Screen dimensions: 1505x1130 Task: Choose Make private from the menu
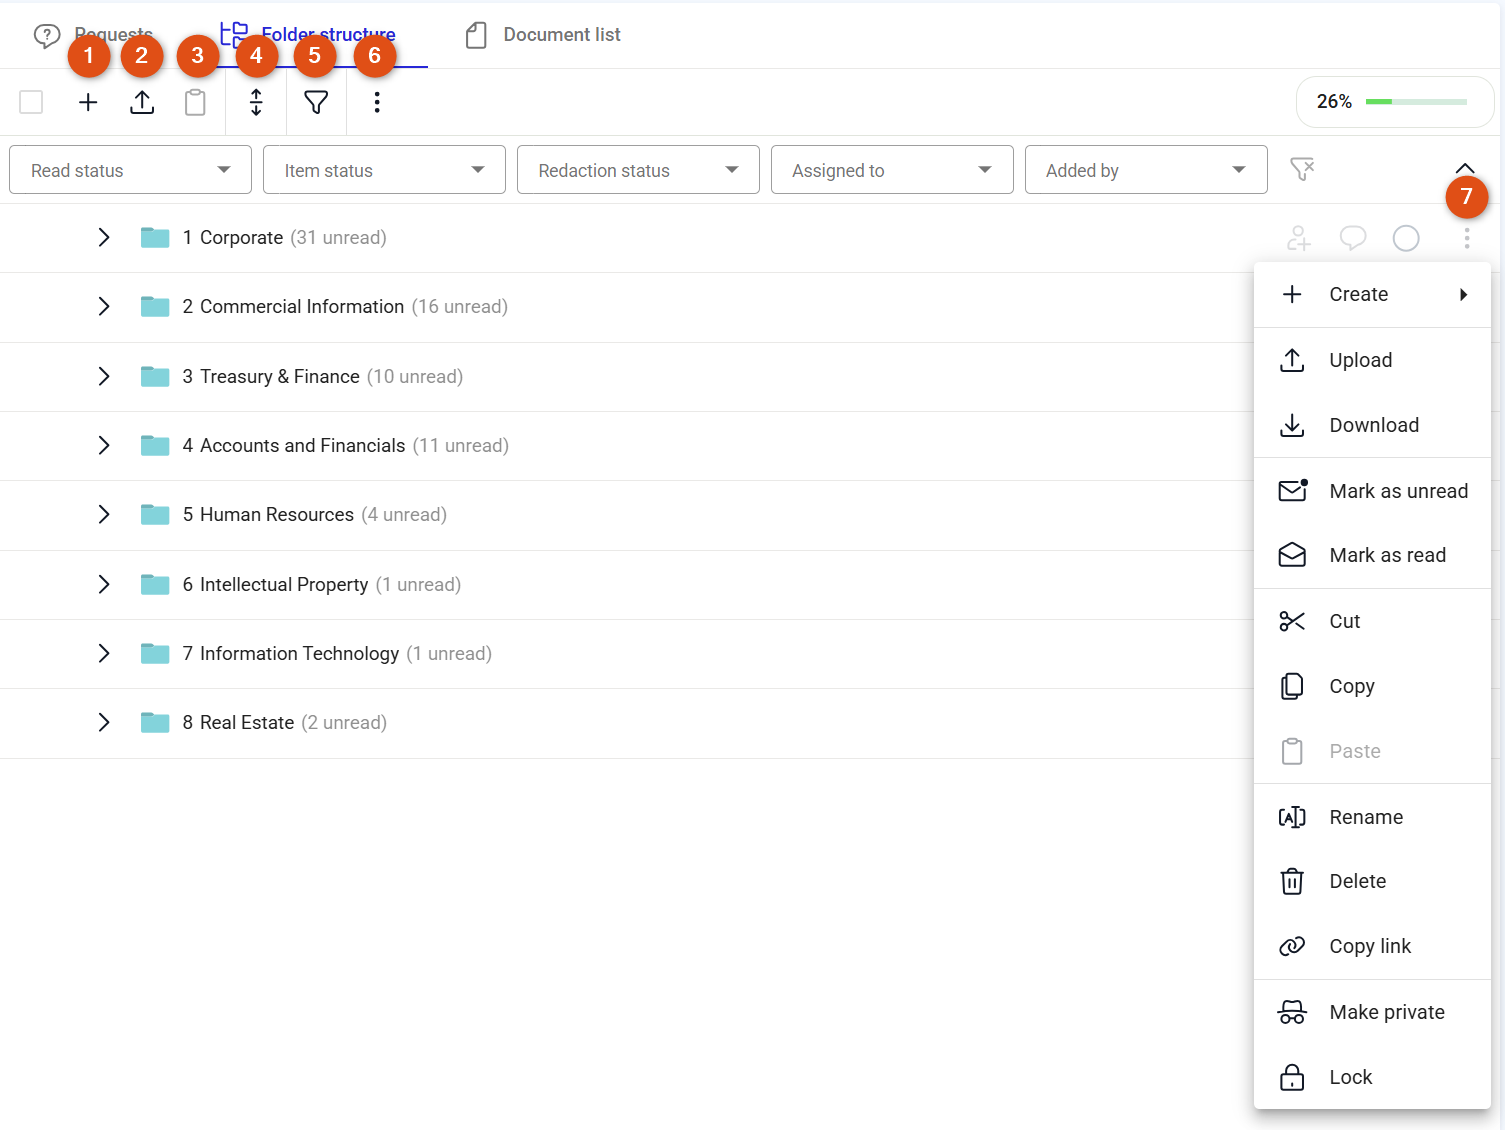(1372, 1012)
